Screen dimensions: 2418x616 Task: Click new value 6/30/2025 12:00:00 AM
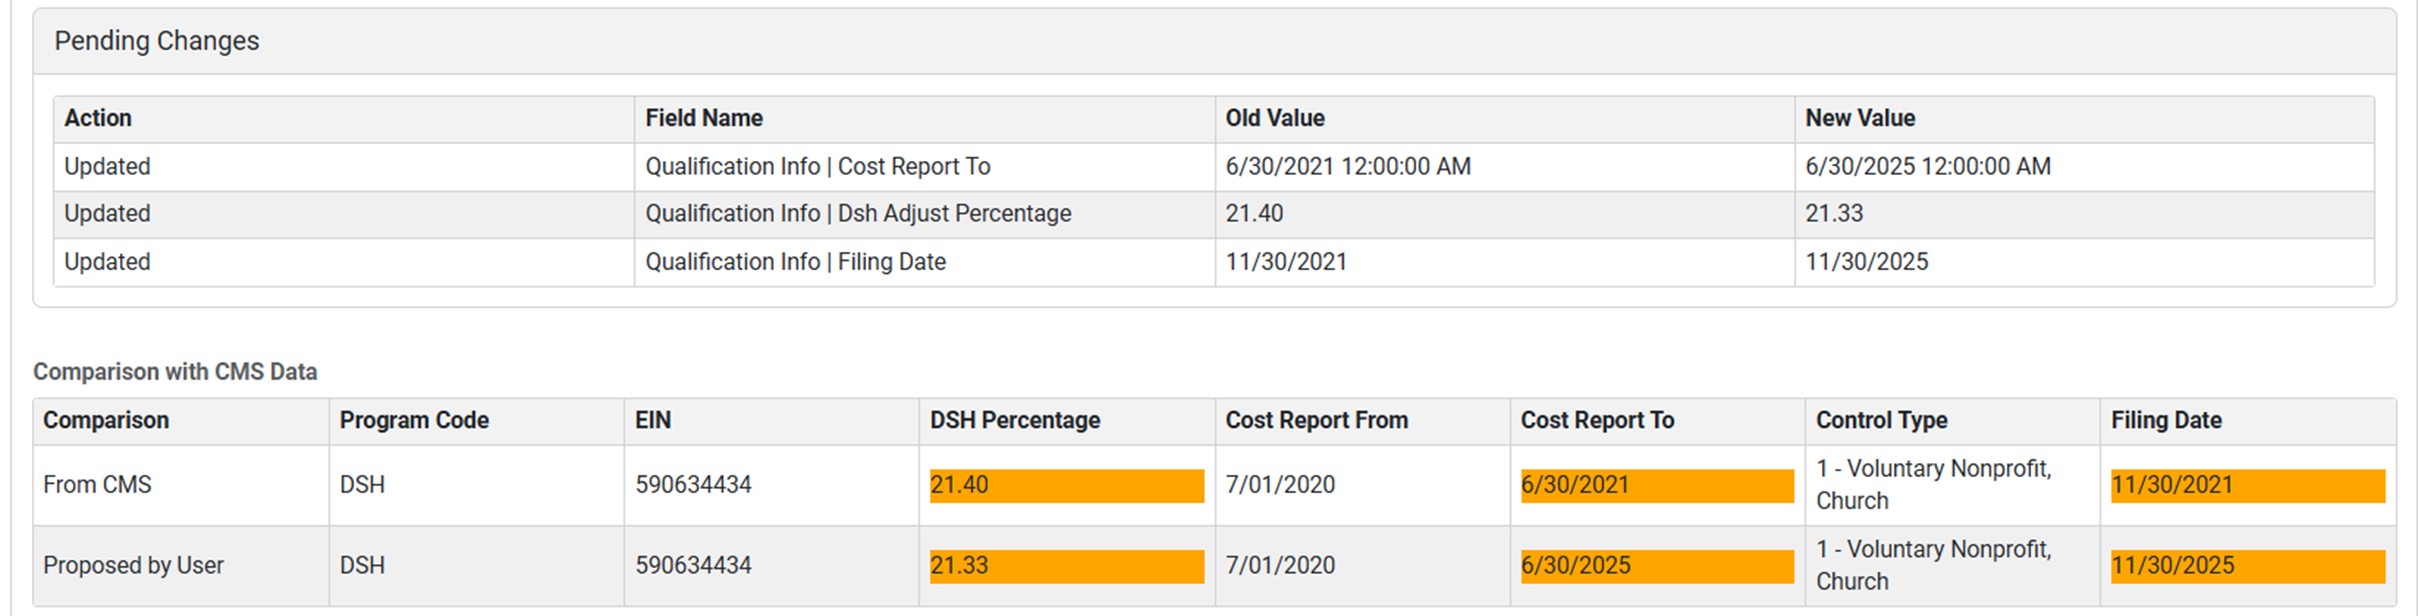[x=1927, y=166]
